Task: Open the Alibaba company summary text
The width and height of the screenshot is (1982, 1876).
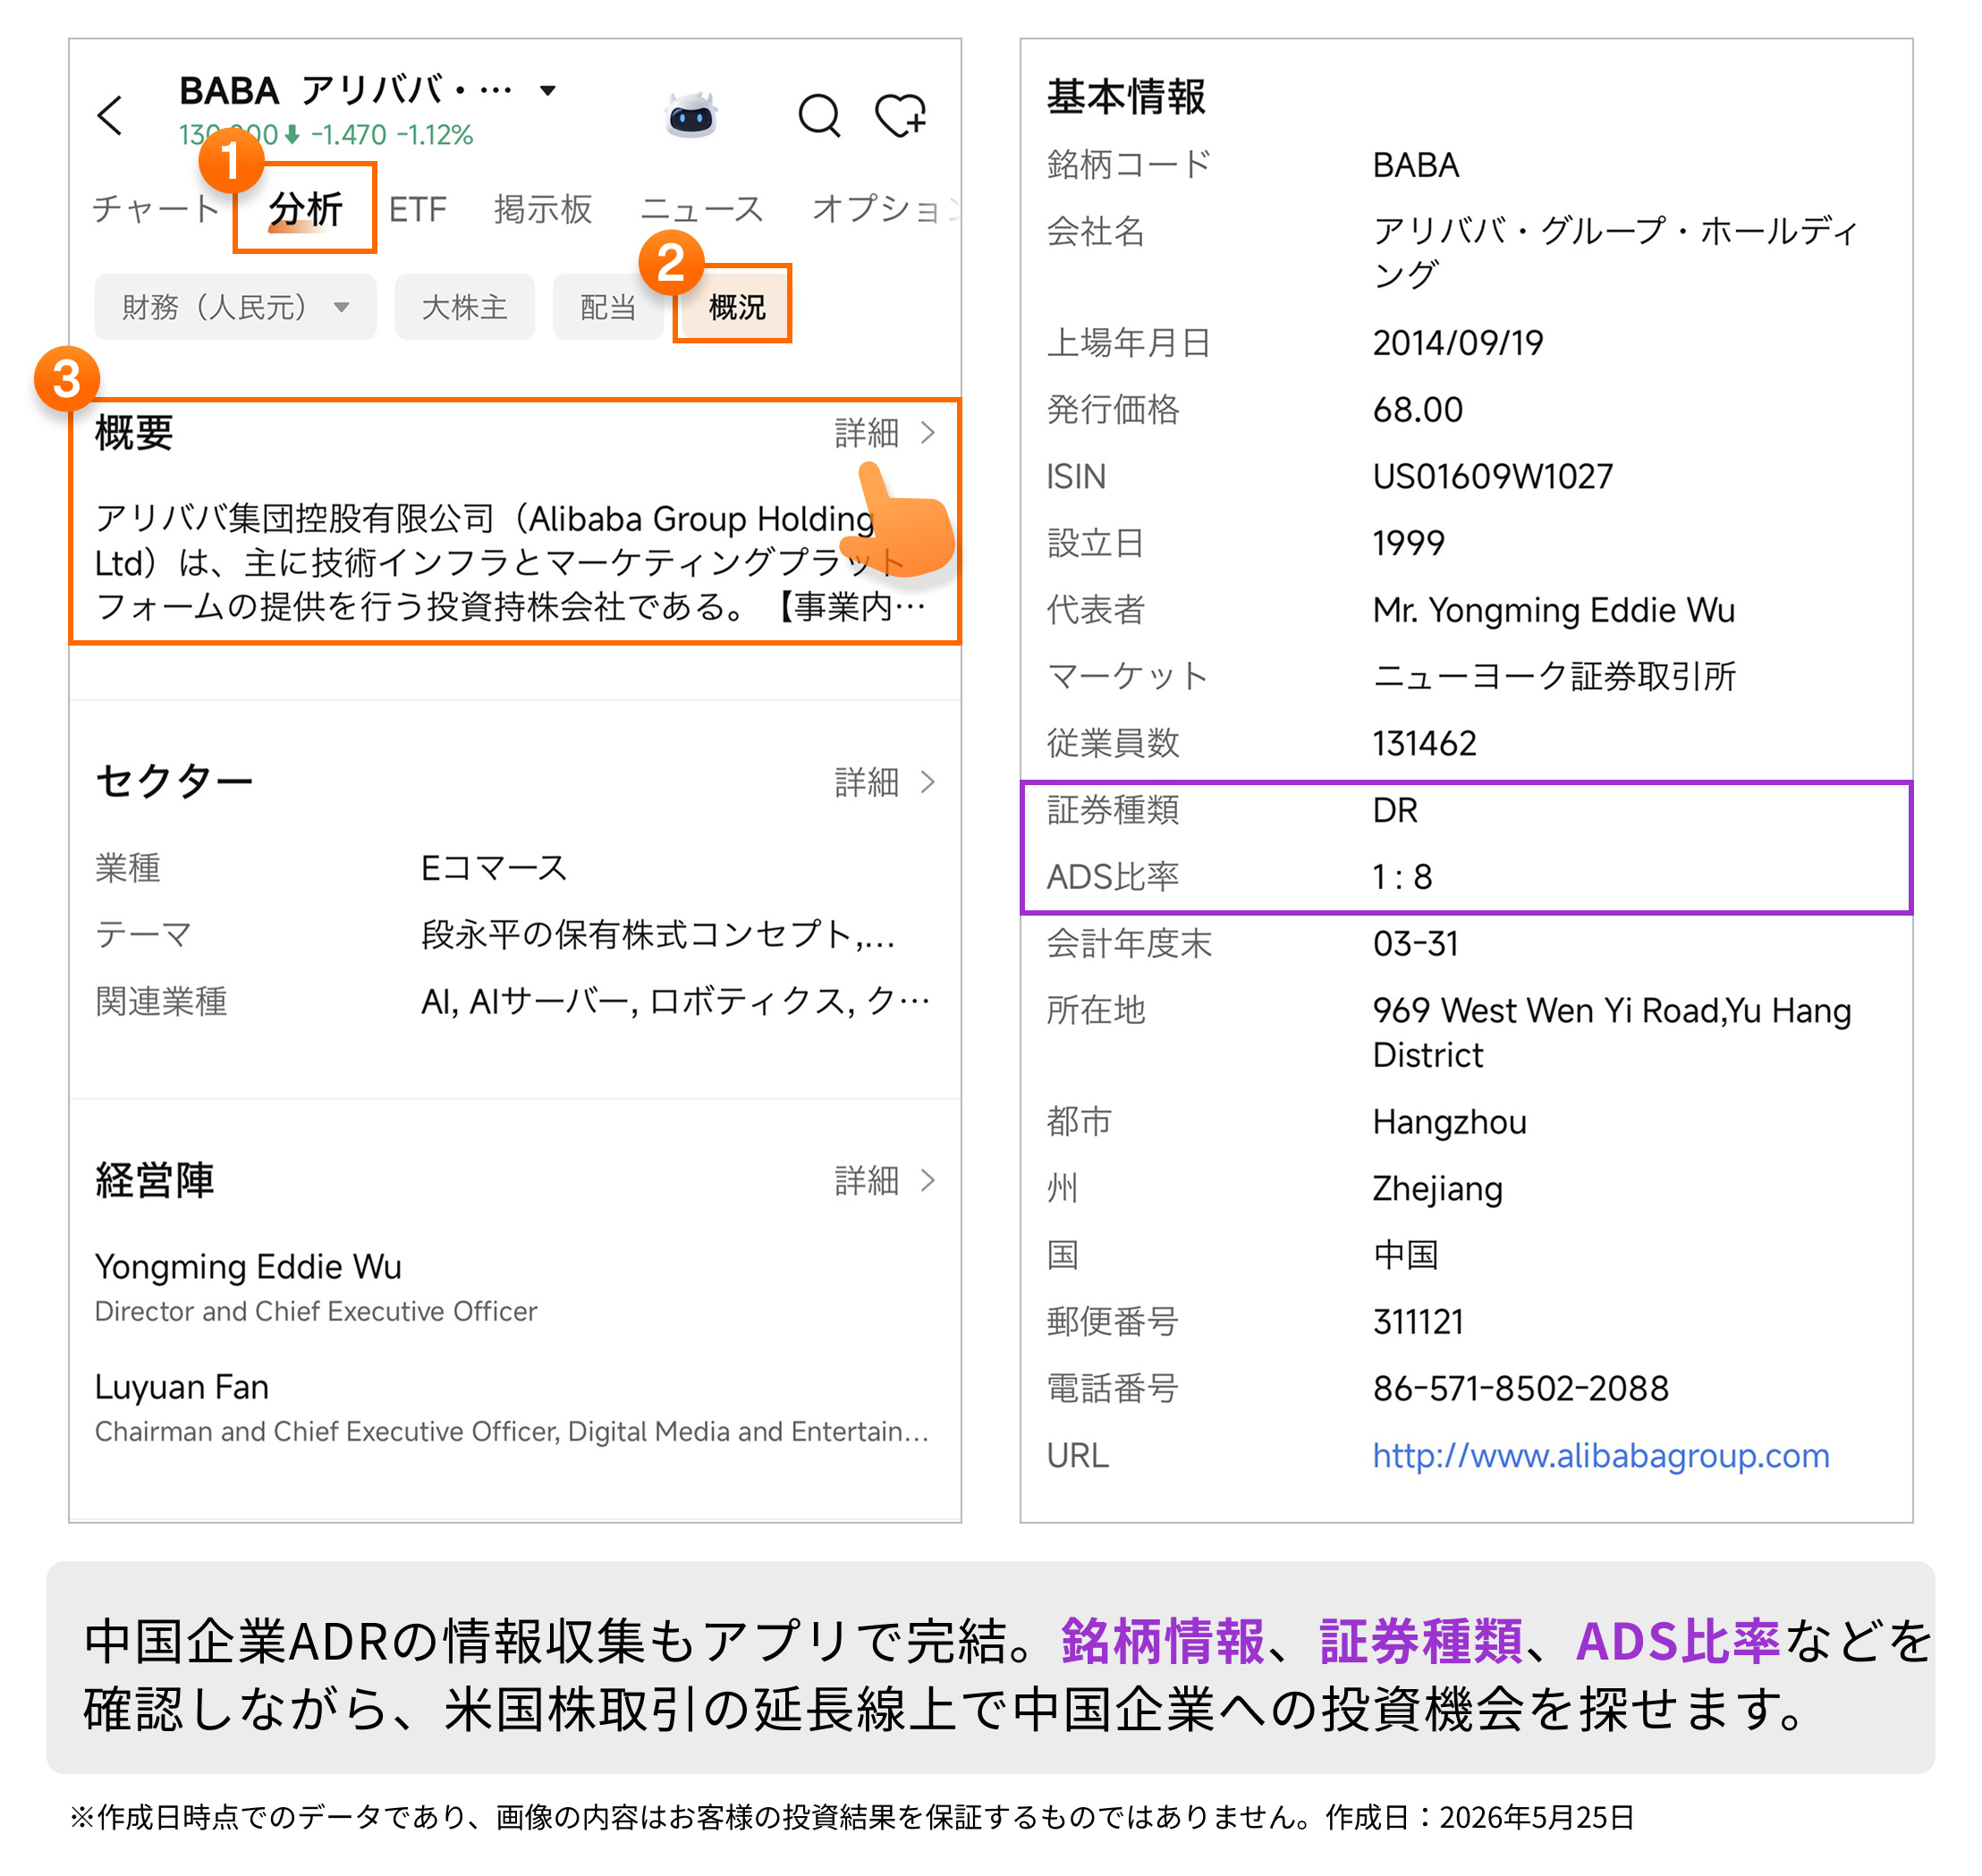Action: [512, 563]
